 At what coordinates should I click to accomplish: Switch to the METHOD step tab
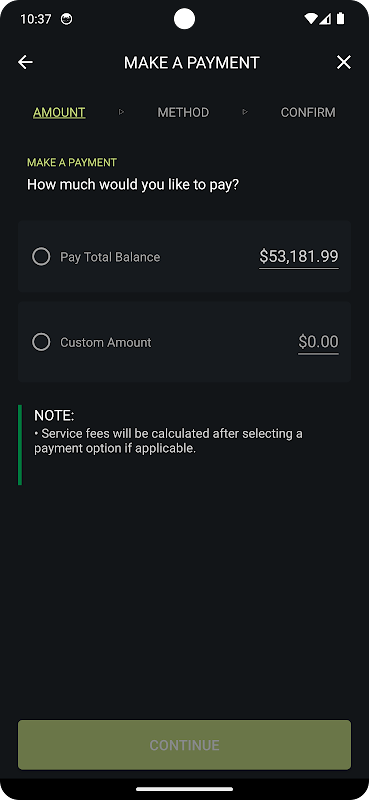[183, 112]
